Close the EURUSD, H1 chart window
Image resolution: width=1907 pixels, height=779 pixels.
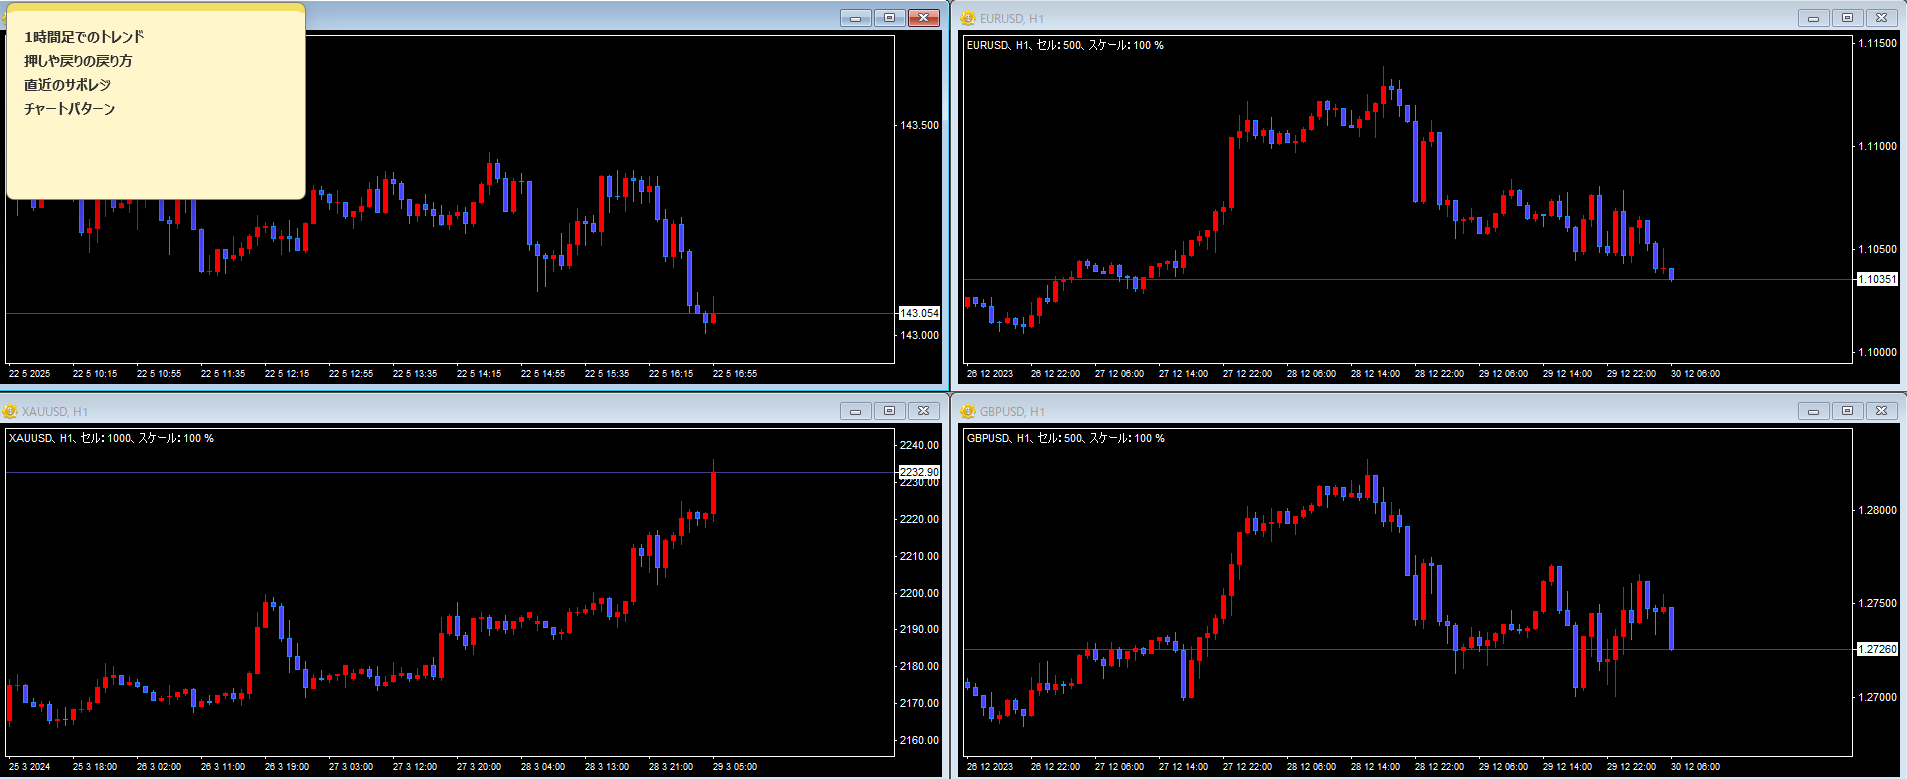point(1881,18)
